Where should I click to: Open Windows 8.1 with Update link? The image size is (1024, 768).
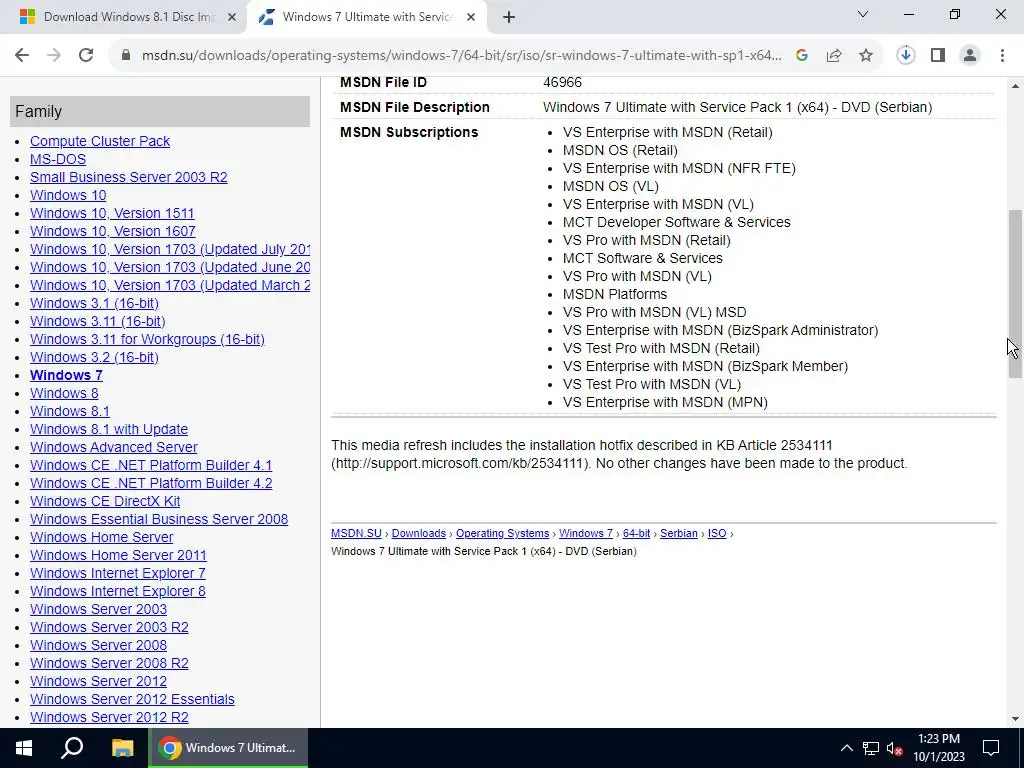109,429
